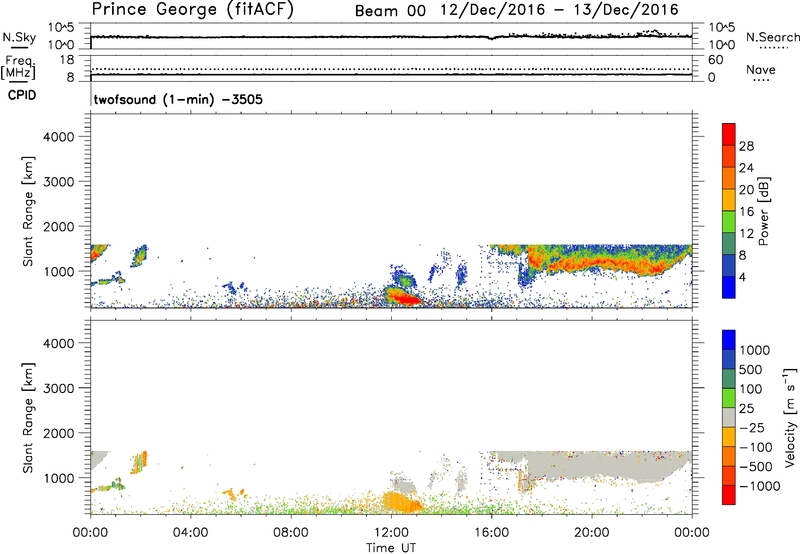Image resolution: width=800 pixels, height=554 pixels.
Task: Click the power panel 'Slant Range [km]' label
Action: tap(28, 211)
